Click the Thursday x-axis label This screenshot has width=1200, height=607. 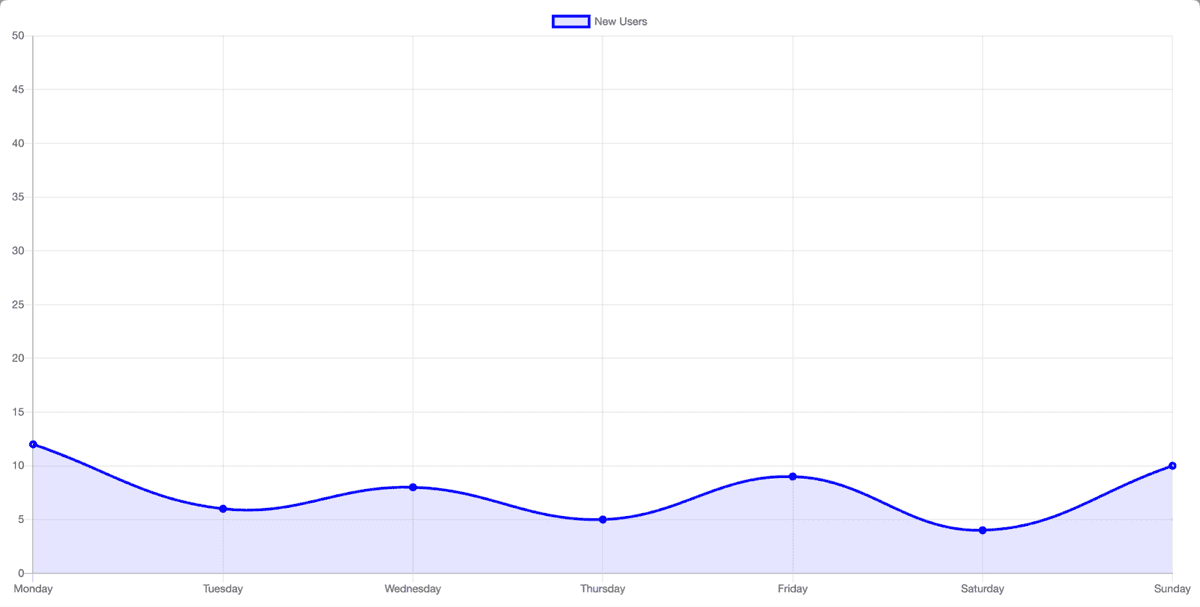coord(603,589)
